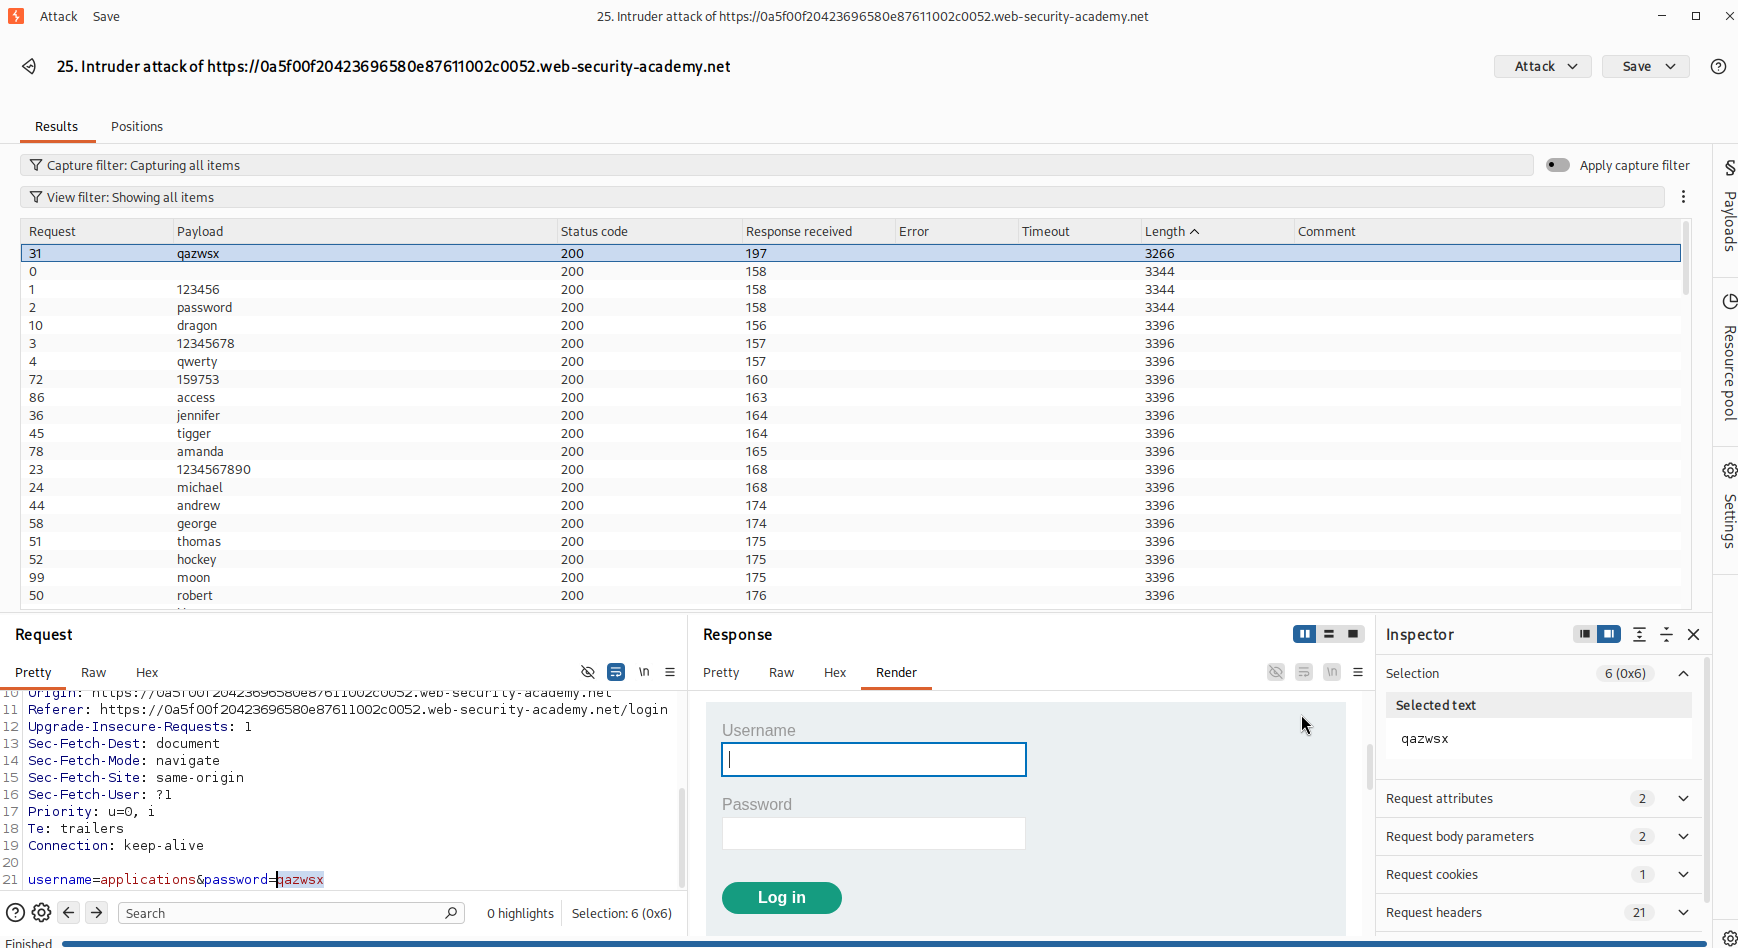Collapse the Selection section in Inspector
Image resolution: width=1738 pixels, height=948 pixels.
coord(1683,673)
